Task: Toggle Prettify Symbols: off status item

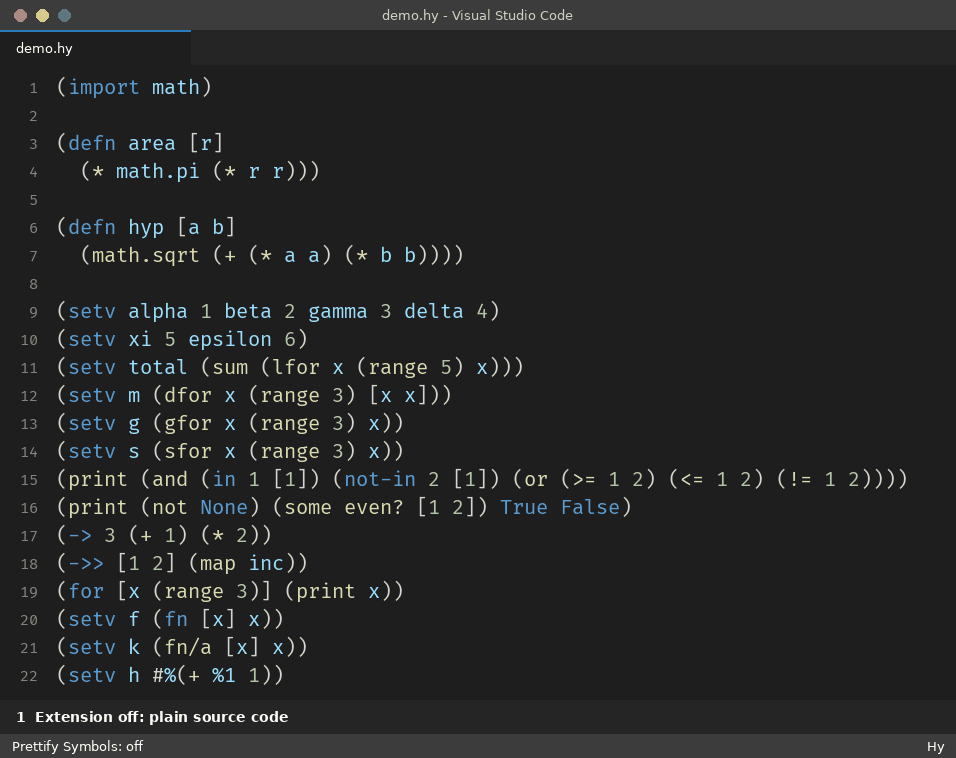Action: coord(77,746)
